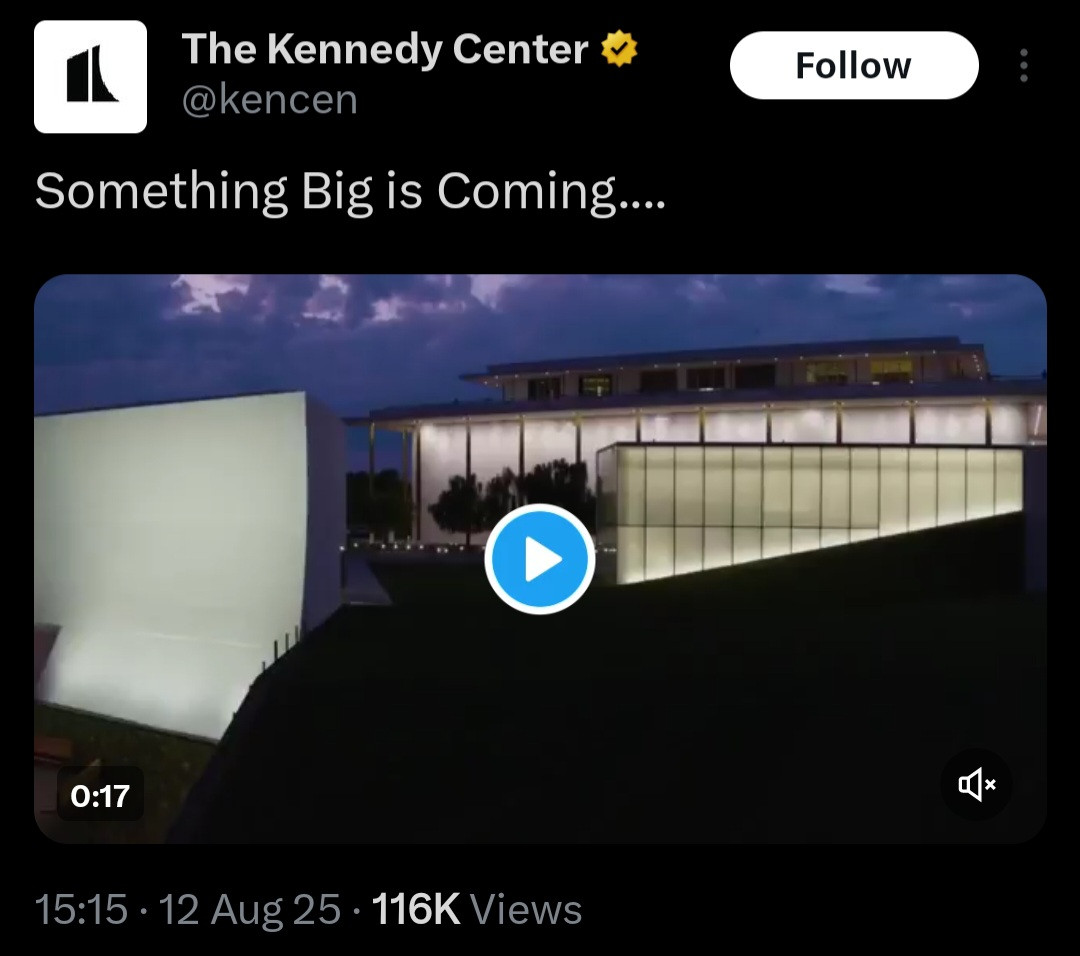Click The Kennedy Center display name
Viewport: 1080px width, 956px height.
tap(385, 49)
